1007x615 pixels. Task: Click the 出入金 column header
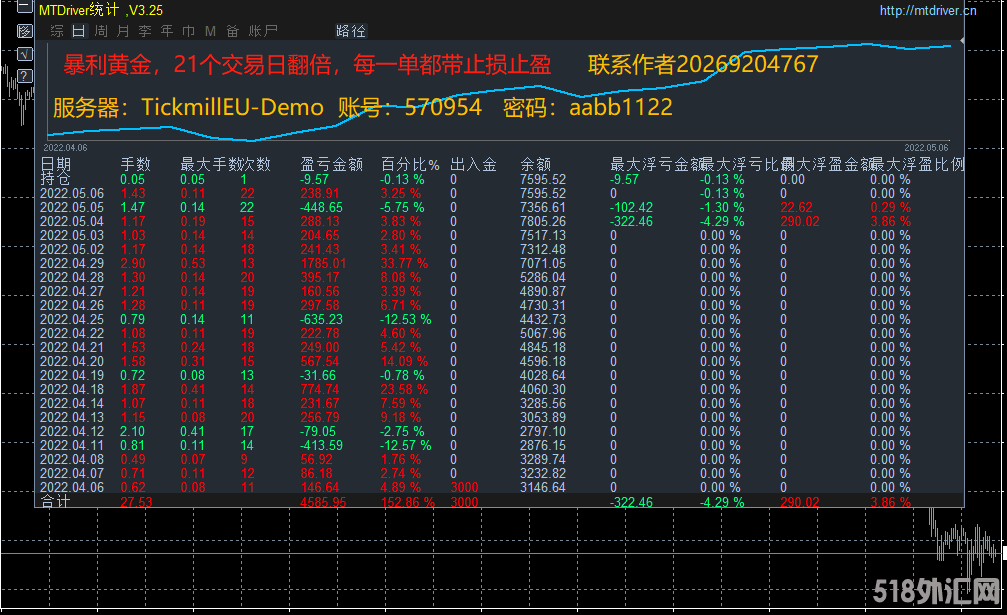(x=473, y=164)
